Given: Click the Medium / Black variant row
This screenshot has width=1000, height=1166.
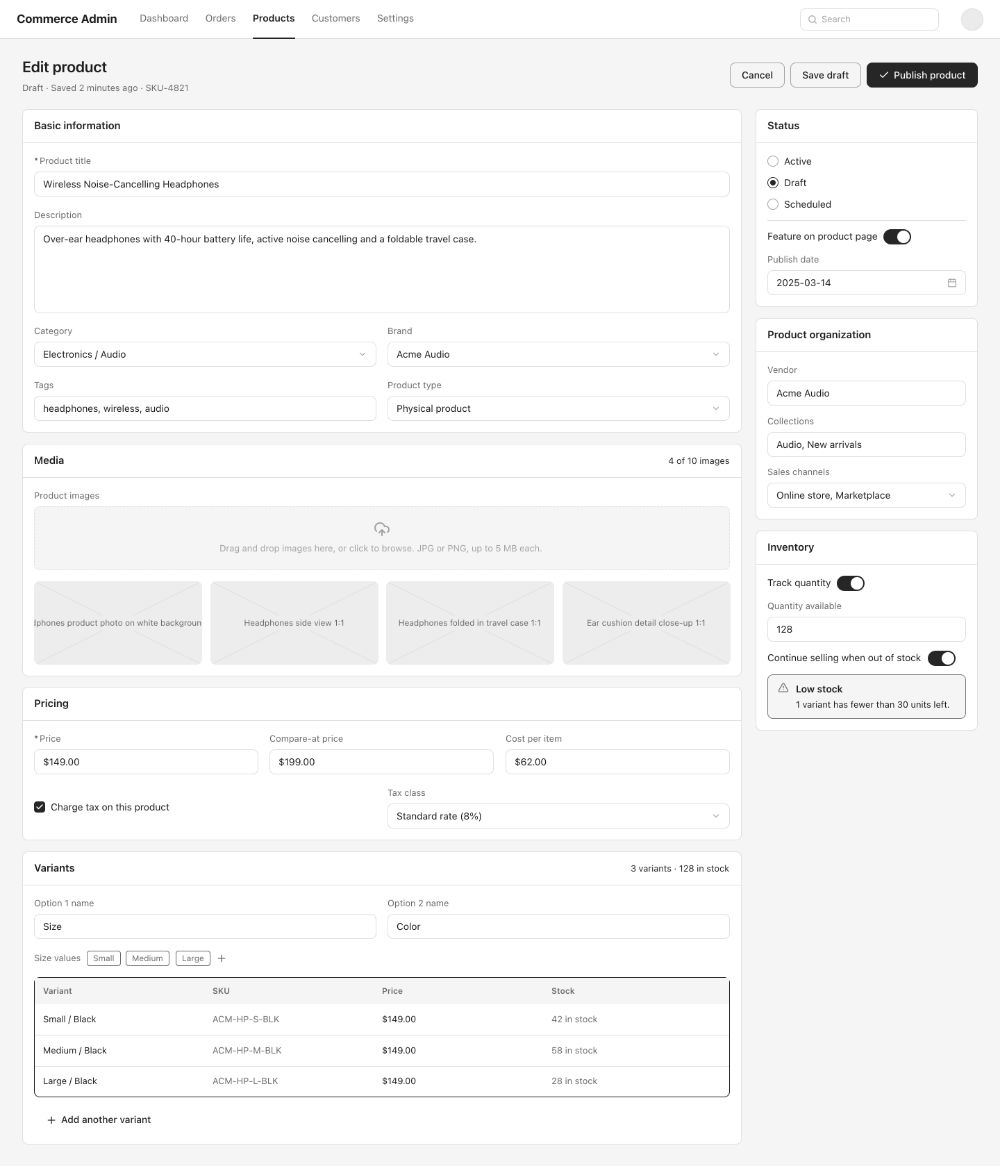Looking at the screenshot, I should coord(381,1051).
